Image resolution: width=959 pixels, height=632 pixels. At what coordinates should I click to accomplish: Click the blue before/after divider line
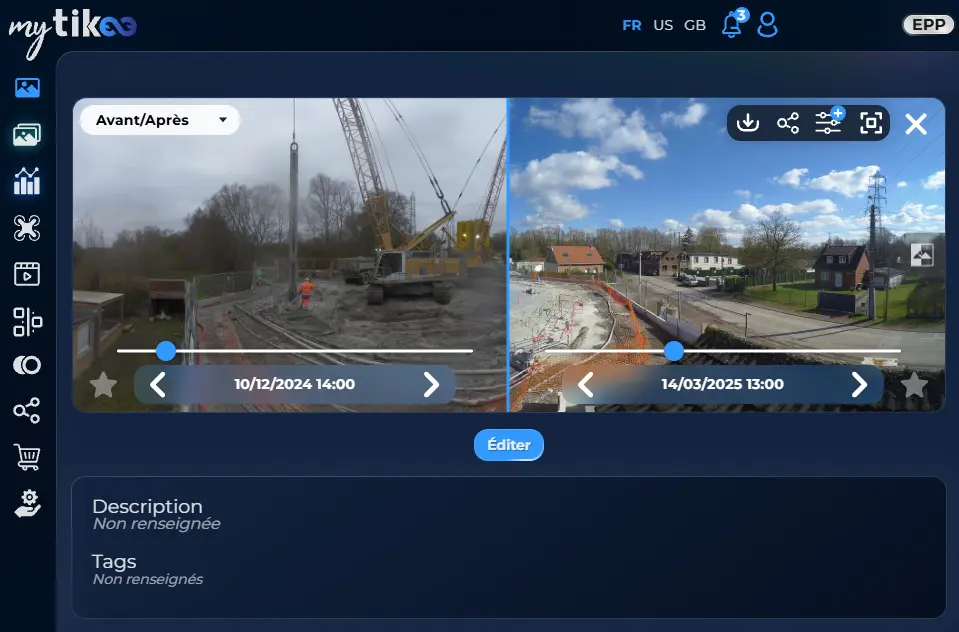click(x=508, y=255)
